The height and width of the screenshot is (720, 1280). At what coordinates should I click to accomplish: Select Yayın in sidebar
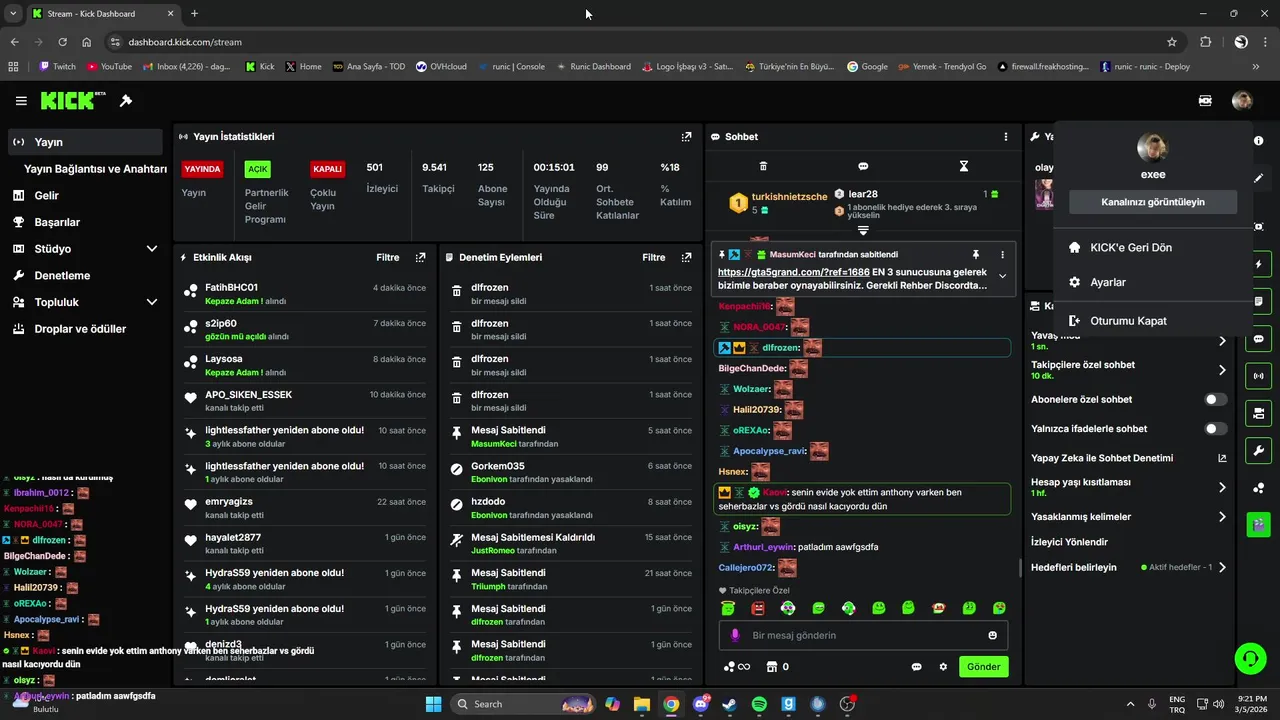[x=85, y=142]
